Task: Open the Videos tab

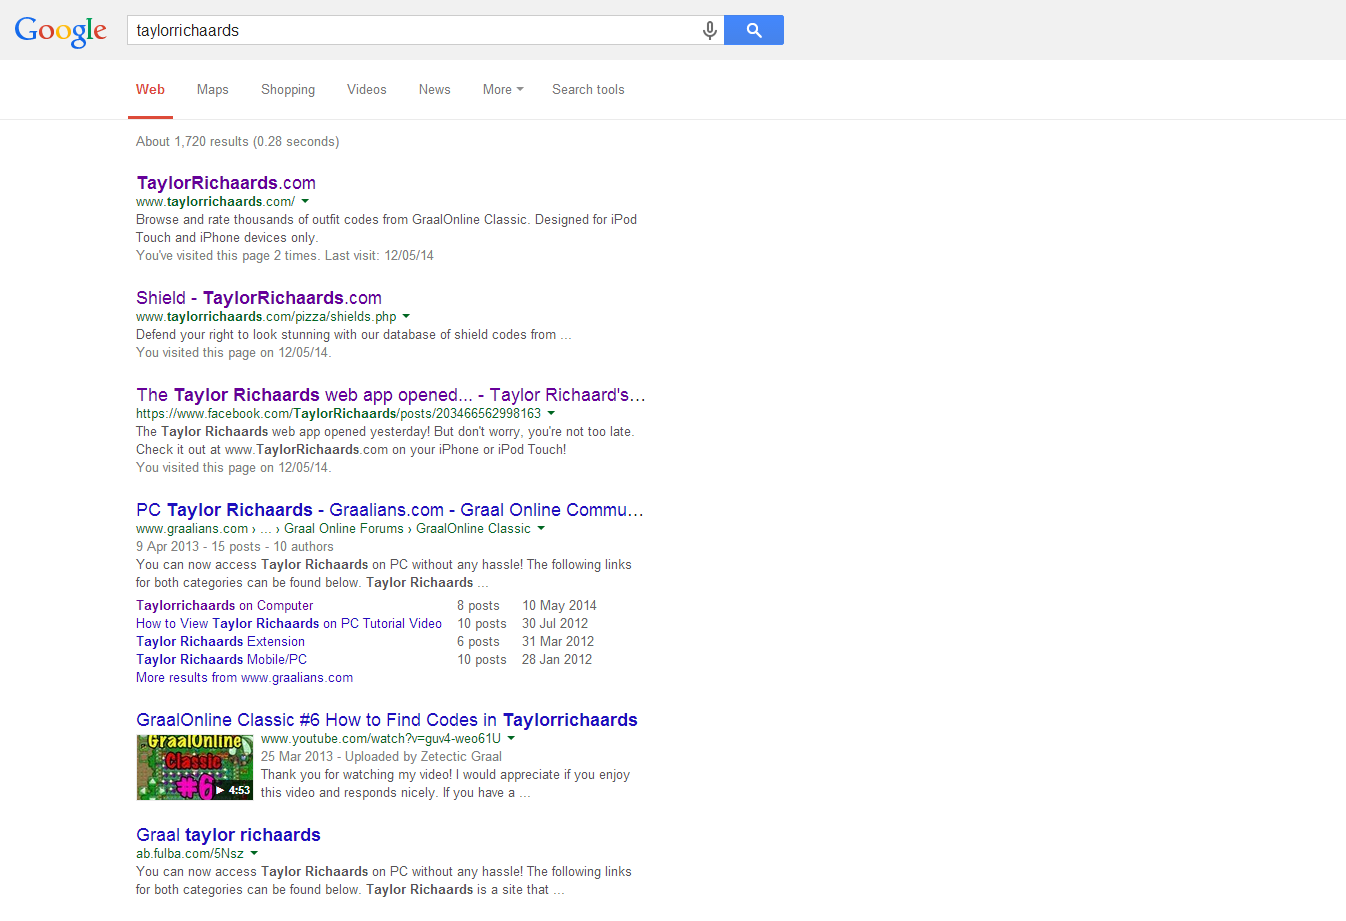Action: [367, 90]
